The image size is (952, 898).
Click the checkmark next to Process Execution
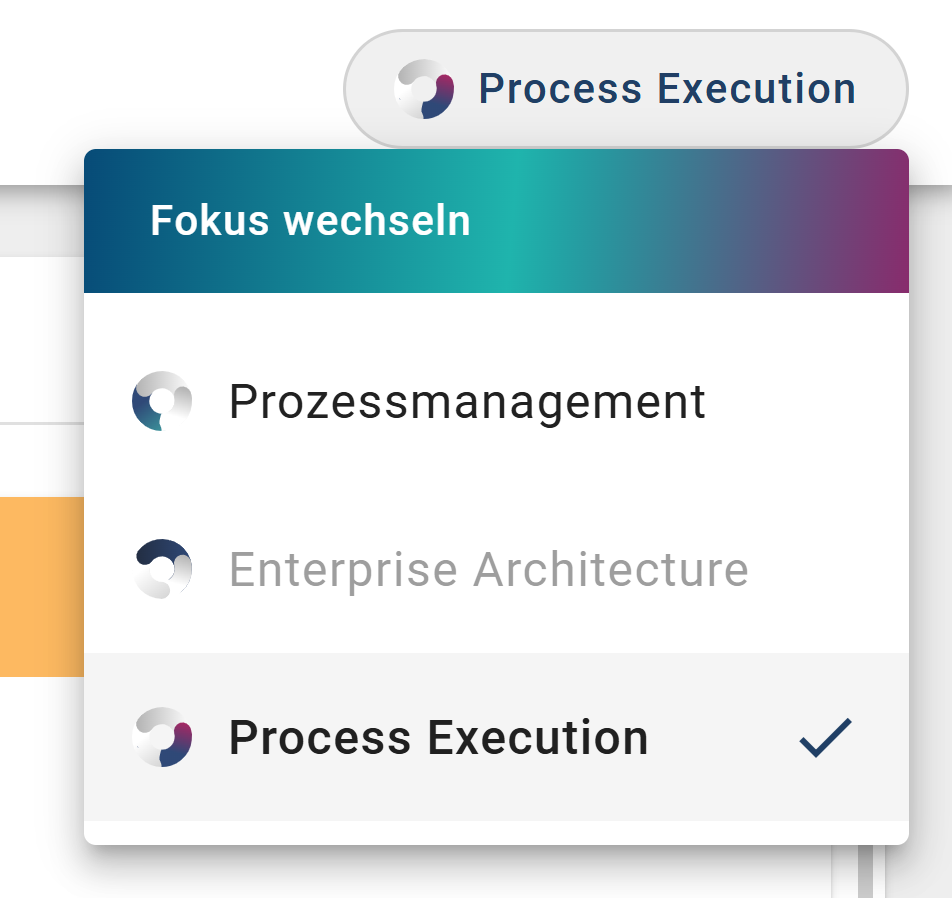click(824, 737)
